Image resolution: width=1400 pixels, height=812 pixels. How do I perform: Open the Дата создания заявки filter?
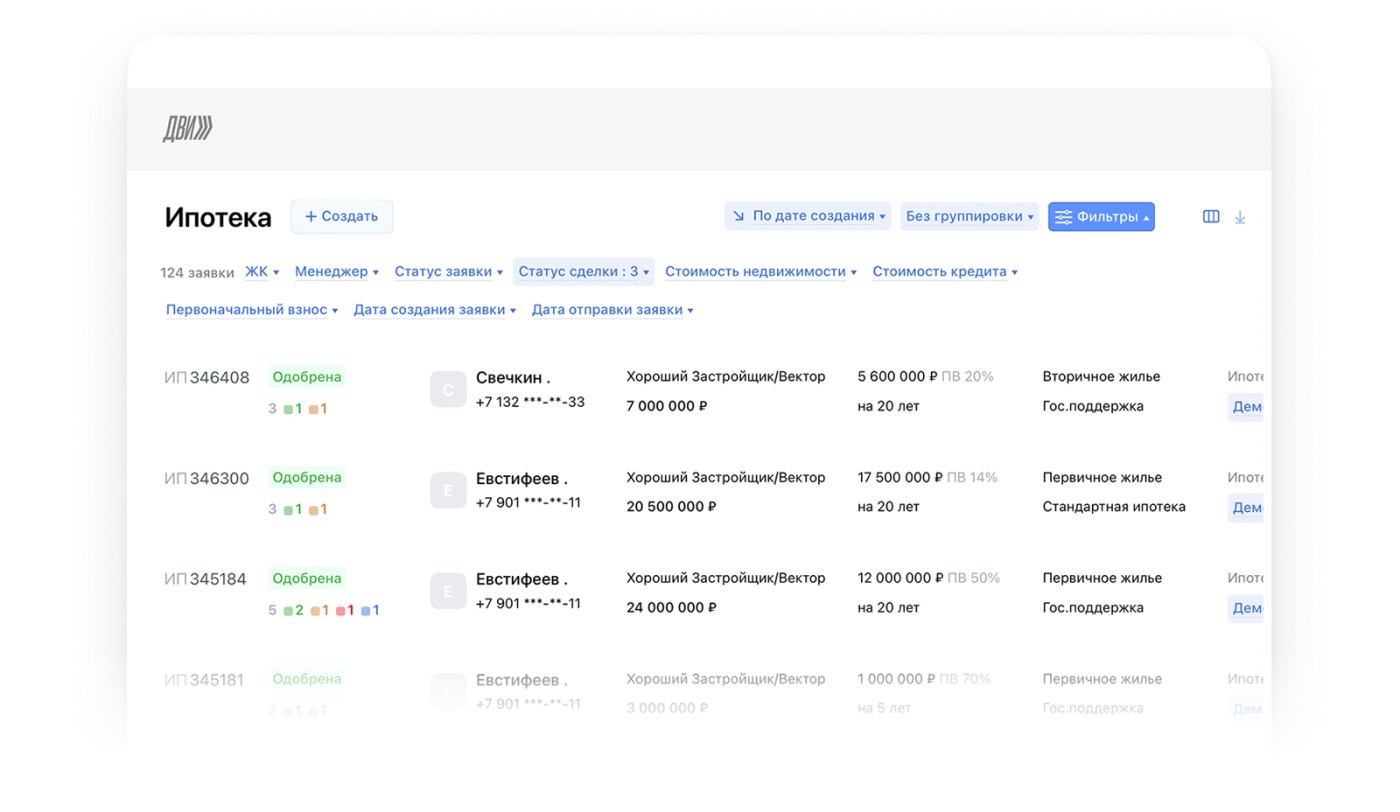[x=435, y=310]
